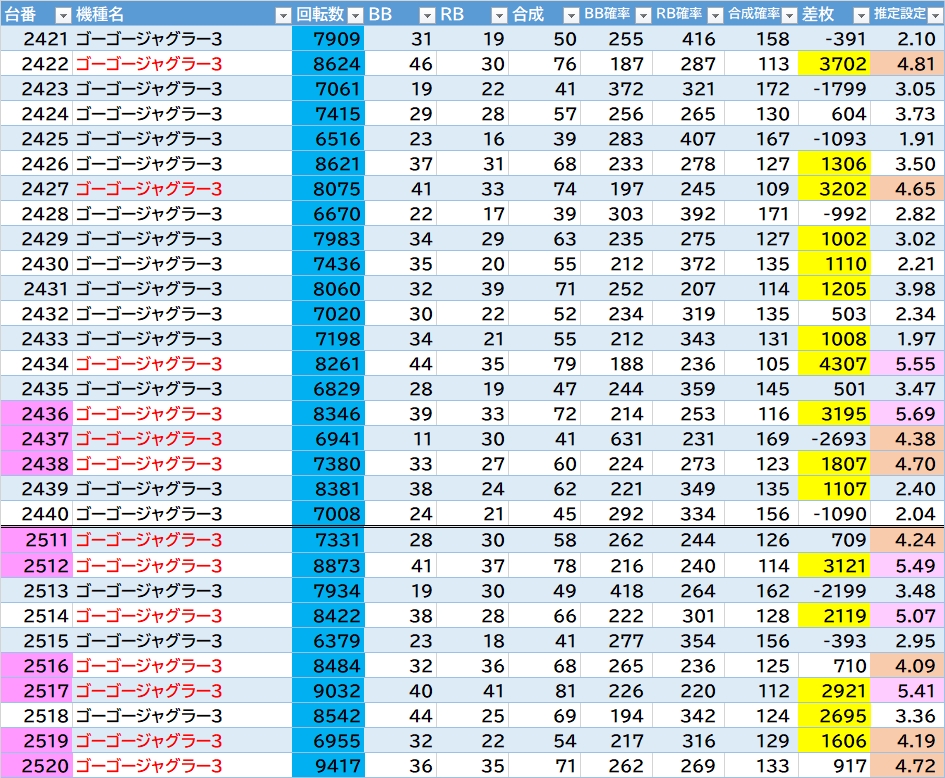Select the pink machine number cell 2438
945x778 pixels.
point(37,464)
